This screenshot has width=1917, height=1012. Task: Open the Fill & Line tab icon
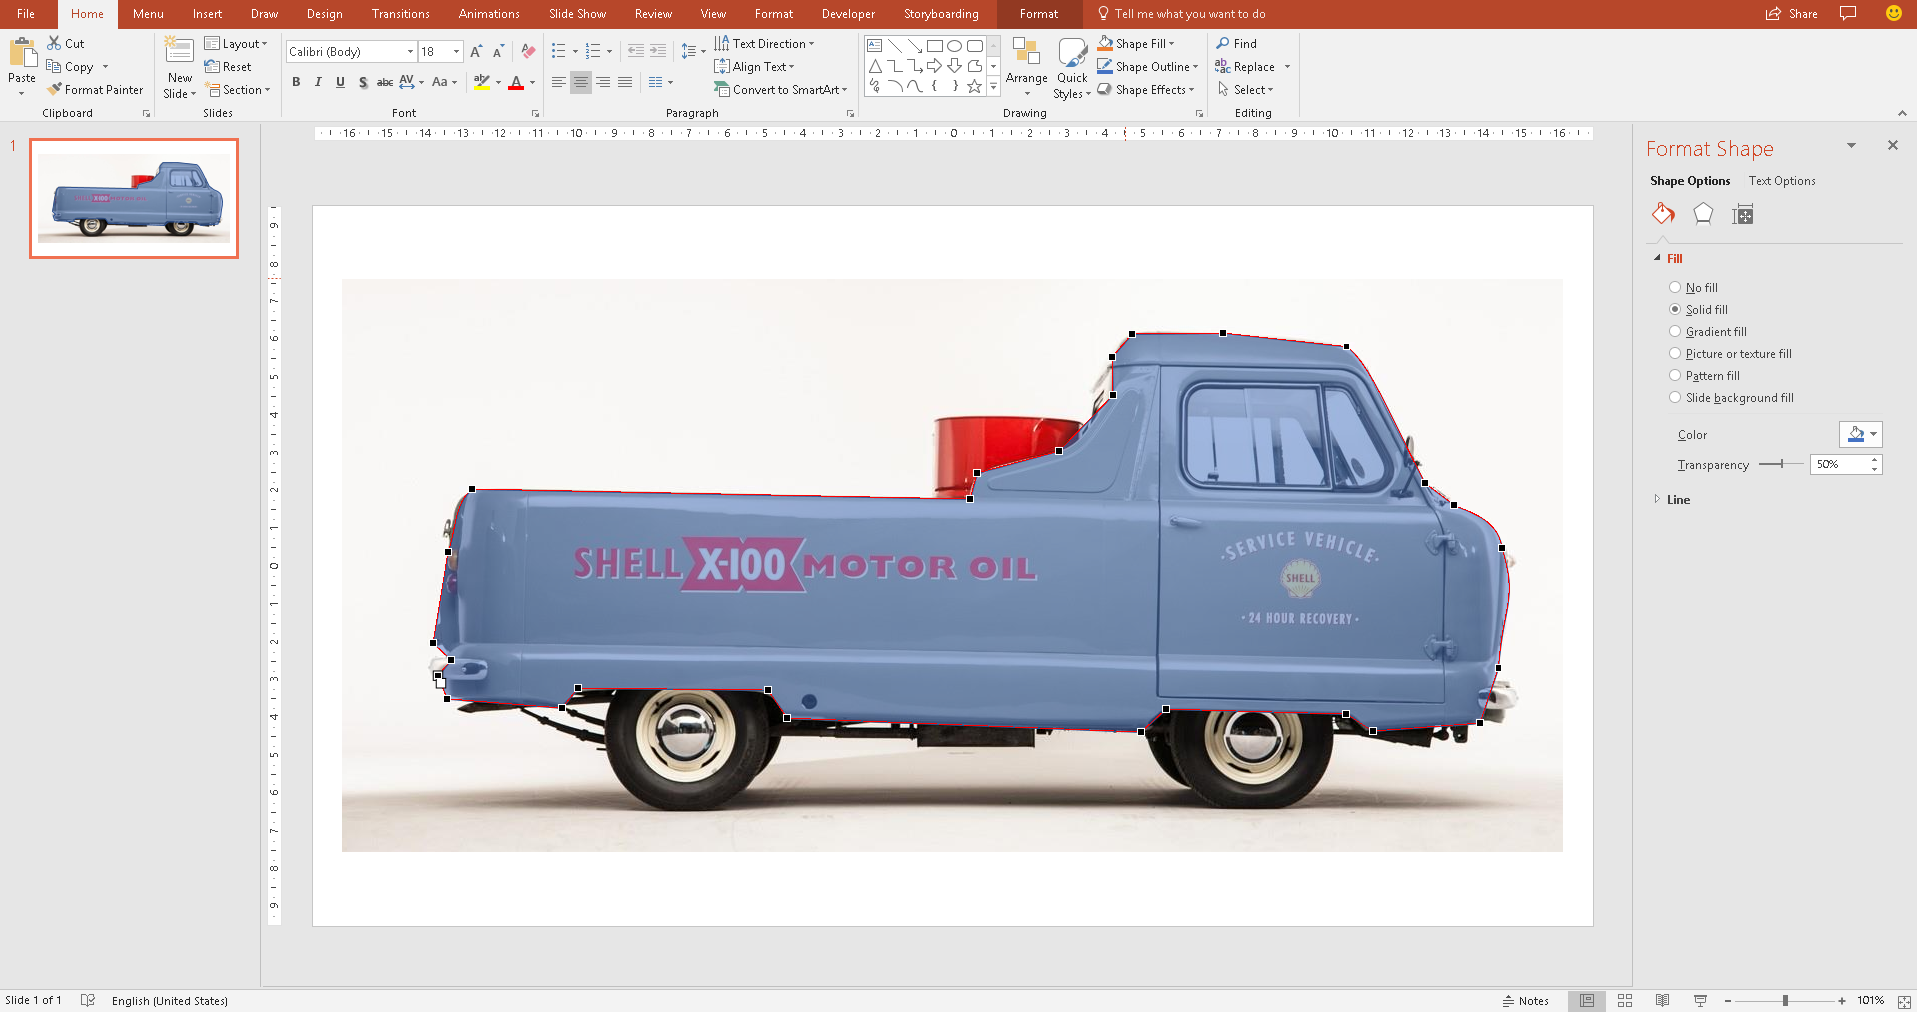point(1663,214)
